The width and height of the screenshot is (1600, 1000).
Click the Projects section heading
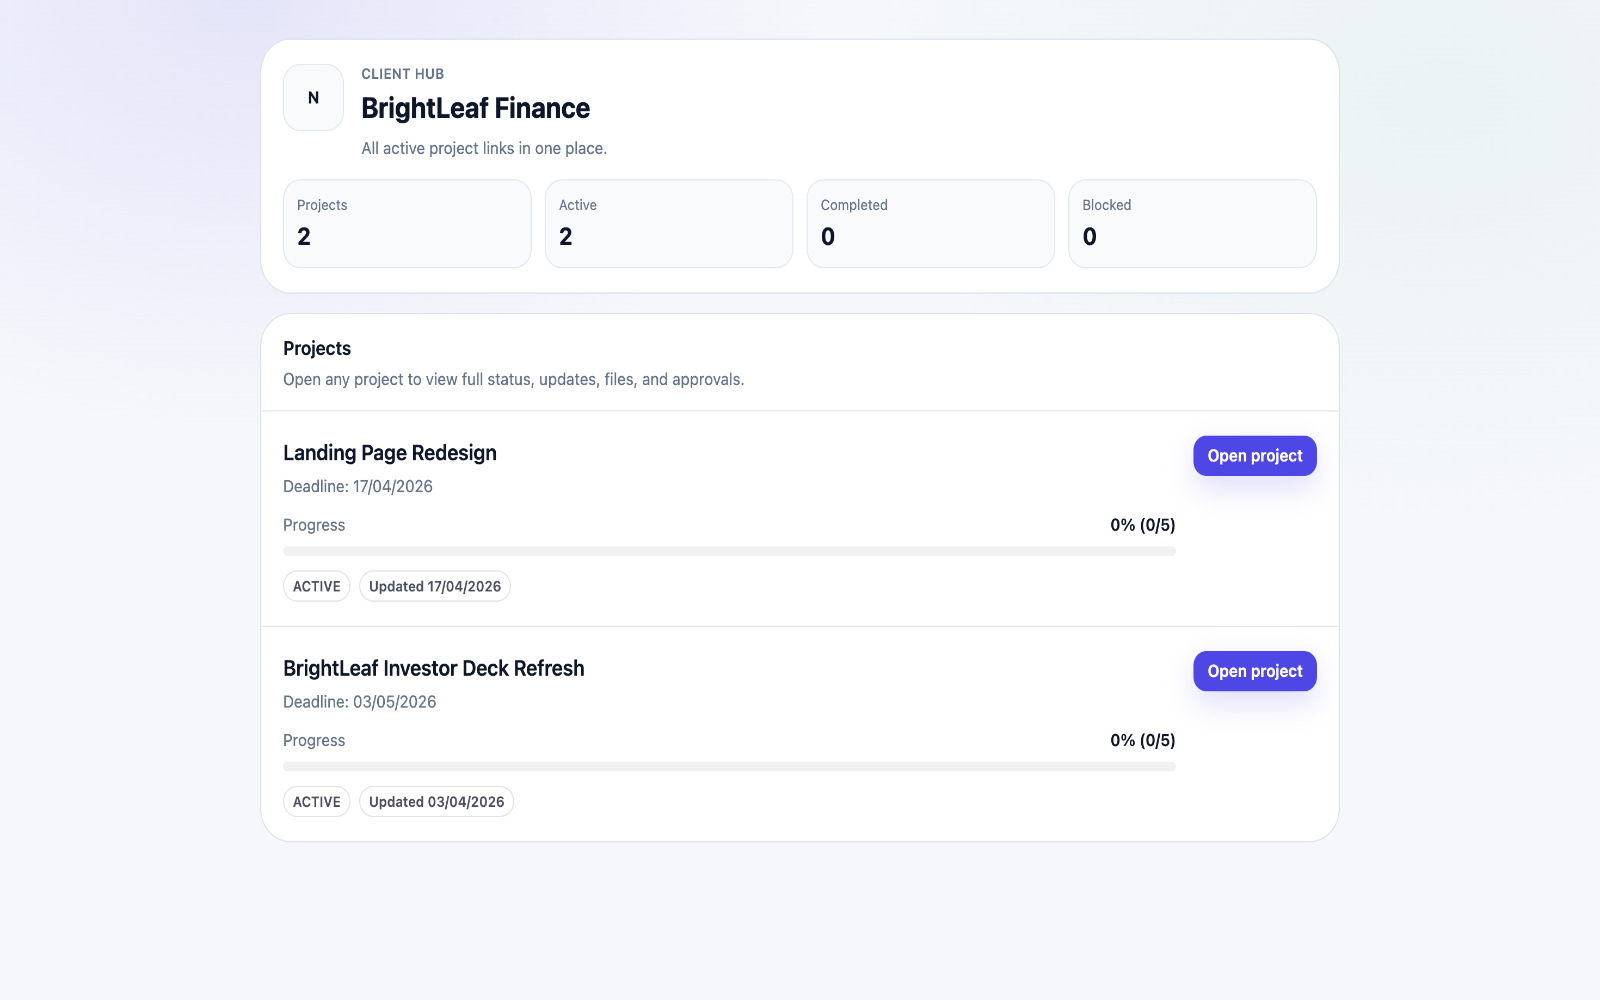(x=317, y=348)
